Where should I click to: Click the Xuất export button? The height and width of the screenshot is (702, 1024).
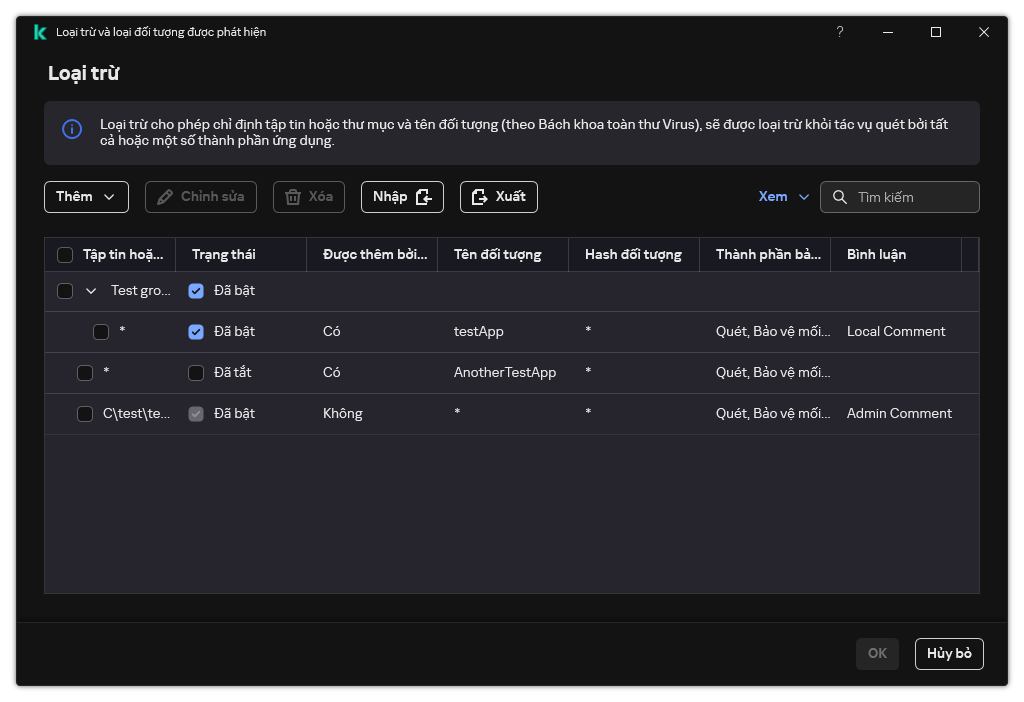(498, 197)
